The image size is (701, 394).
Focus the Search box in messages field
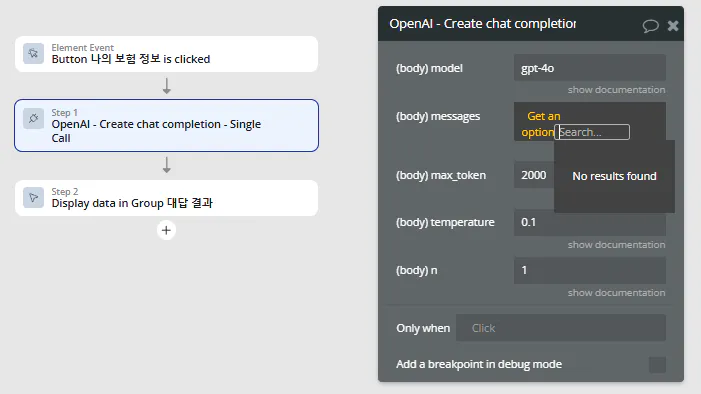(592, 132)
